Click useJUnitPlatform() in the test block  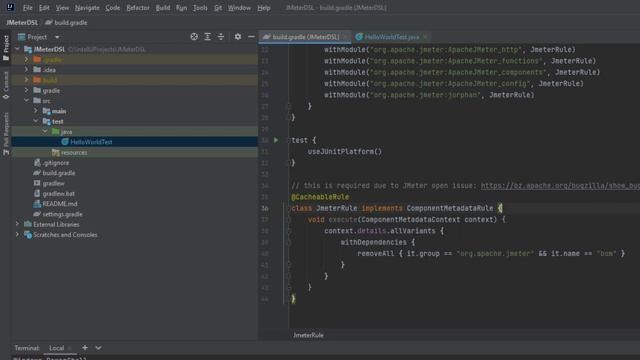coord(345,151)
